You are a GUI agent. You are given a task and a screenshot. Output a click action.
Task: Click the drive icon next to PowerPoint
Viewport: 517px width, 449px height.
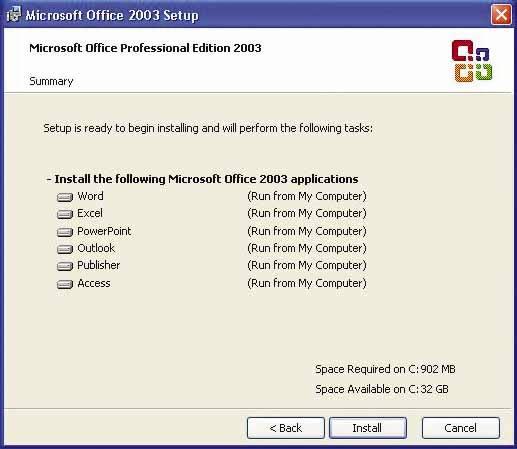[65, 232]
